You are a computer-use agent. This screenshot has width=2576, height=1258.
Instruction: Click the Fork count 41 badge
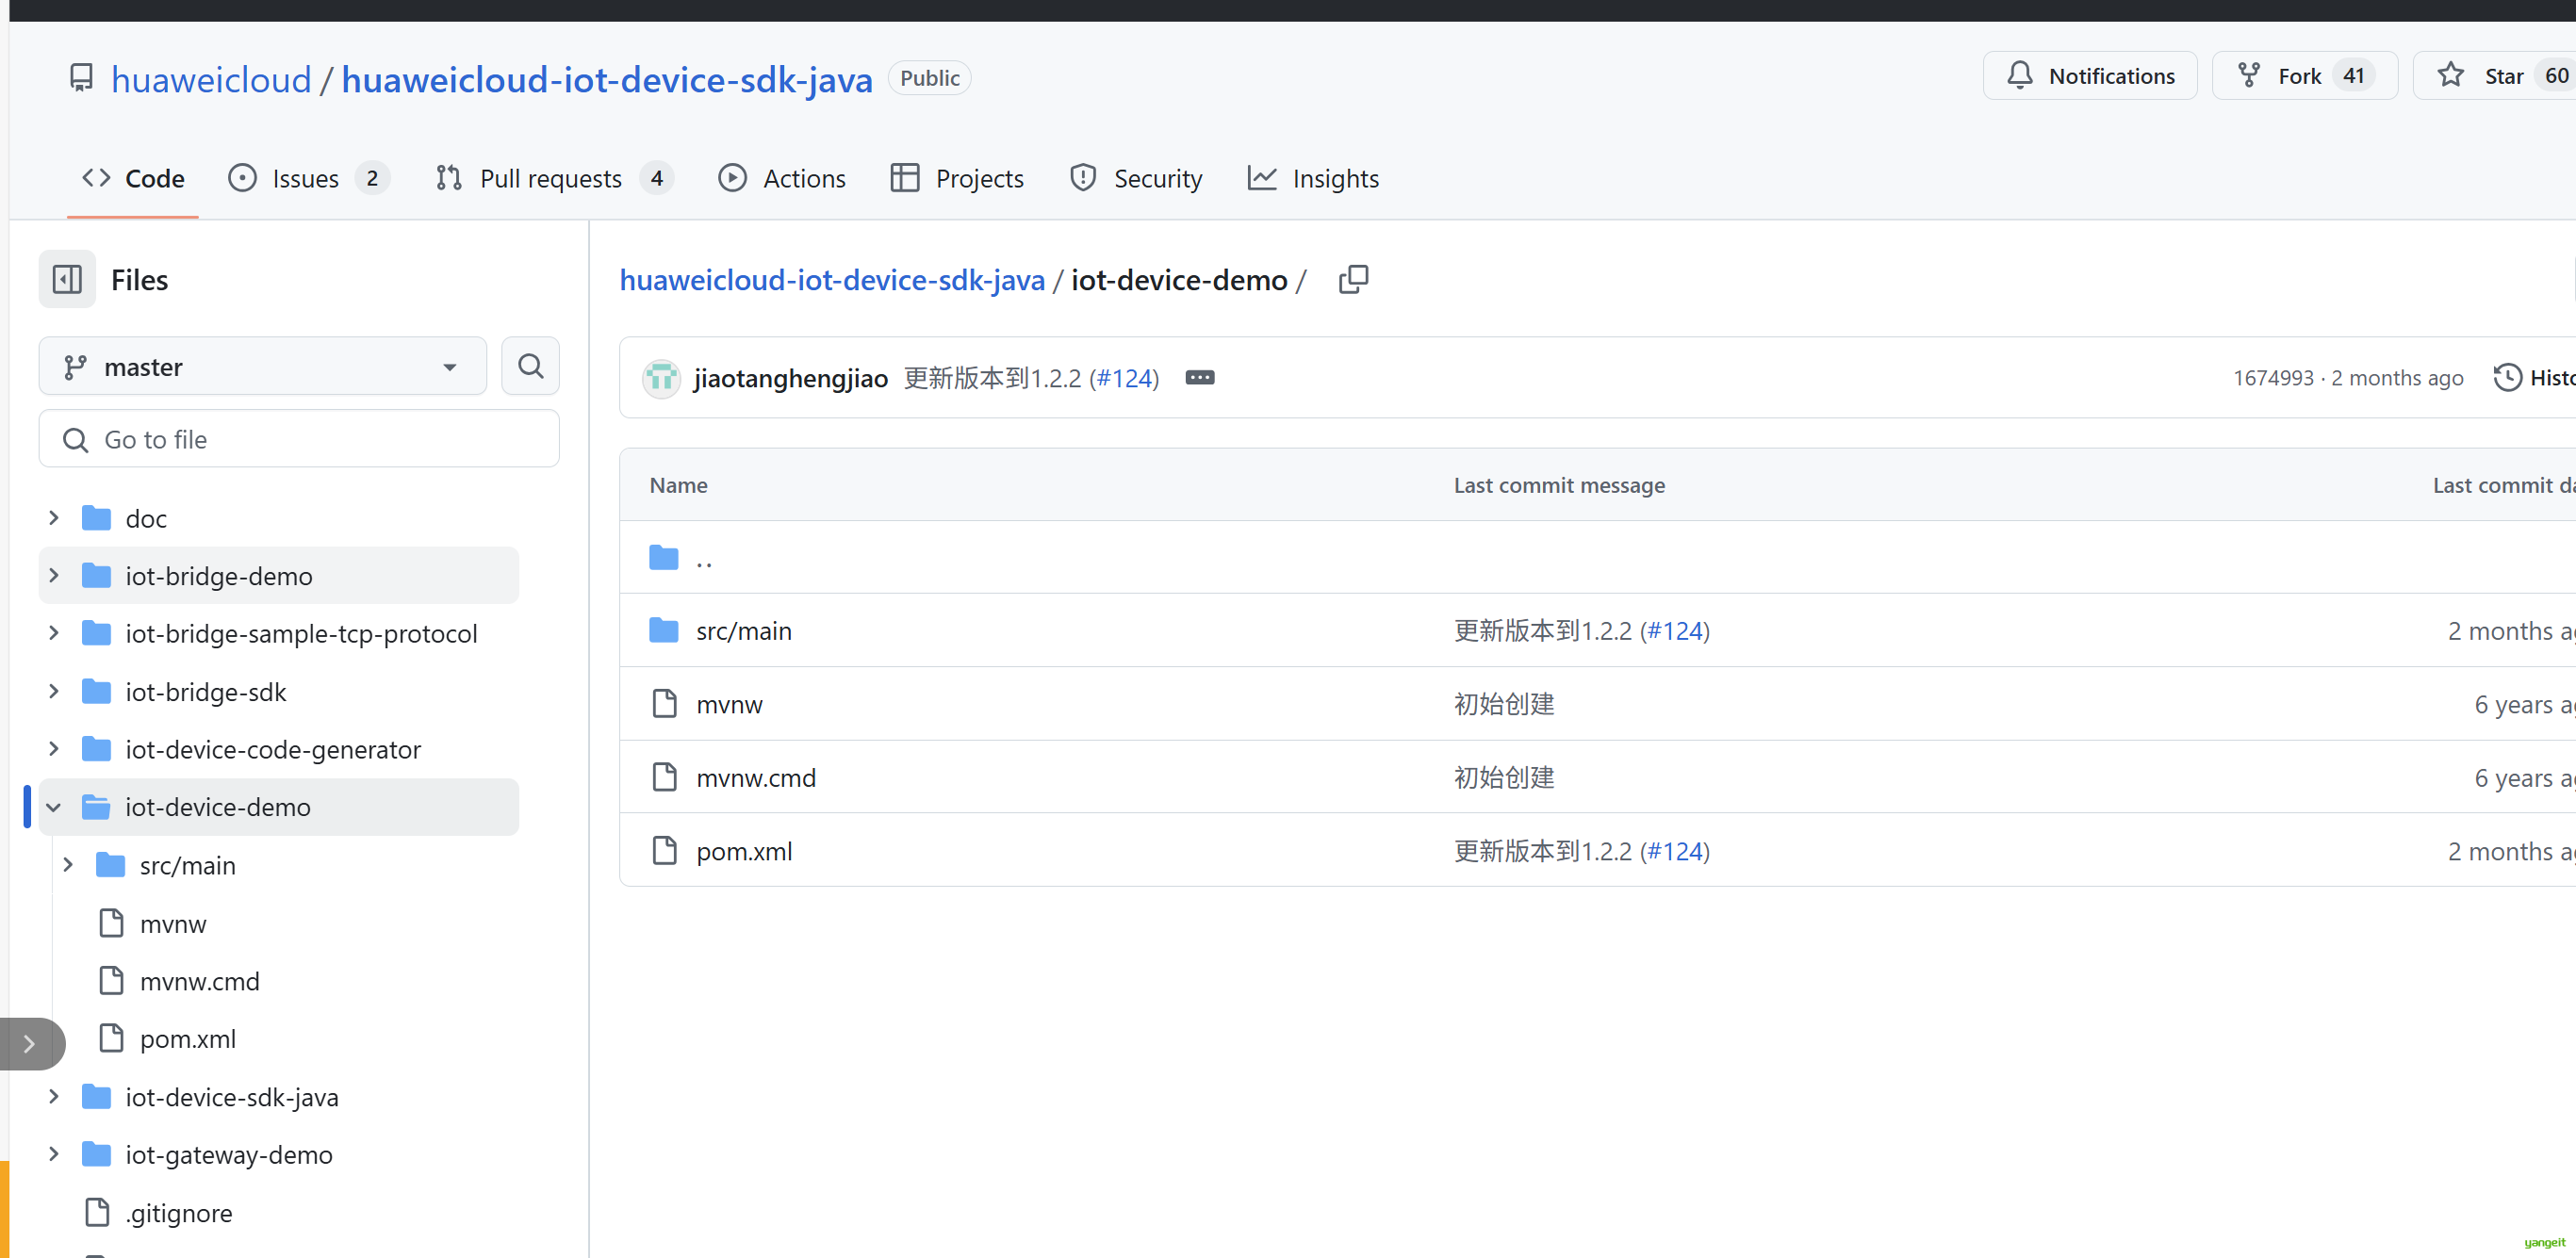click(x=2353, y=76)
